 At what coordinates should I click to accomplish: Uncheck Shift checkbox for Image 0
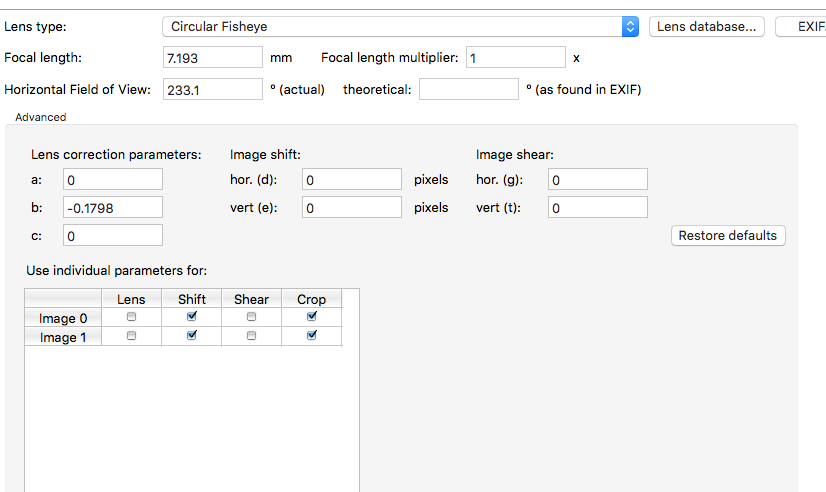pos(192,317)
